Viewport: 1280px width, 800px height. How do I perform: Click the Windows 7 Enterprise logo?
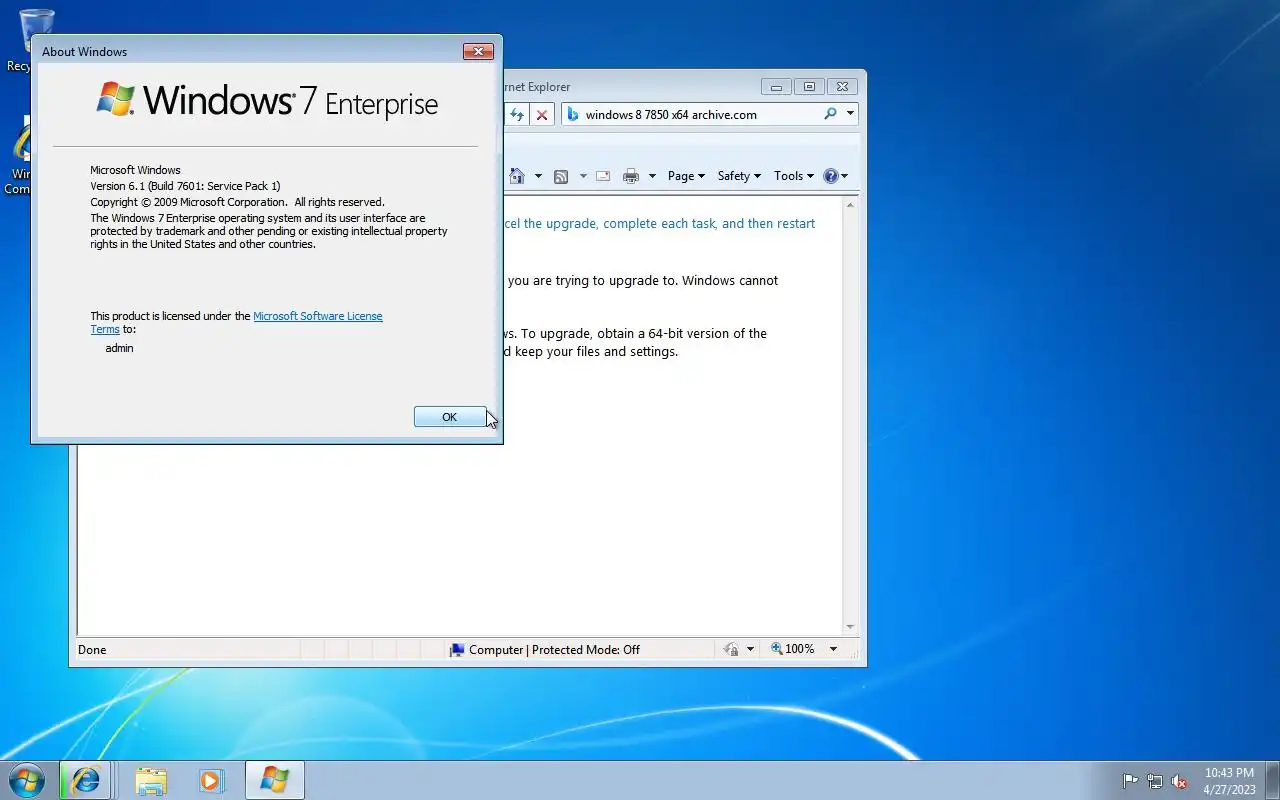(x=267, y=100)
